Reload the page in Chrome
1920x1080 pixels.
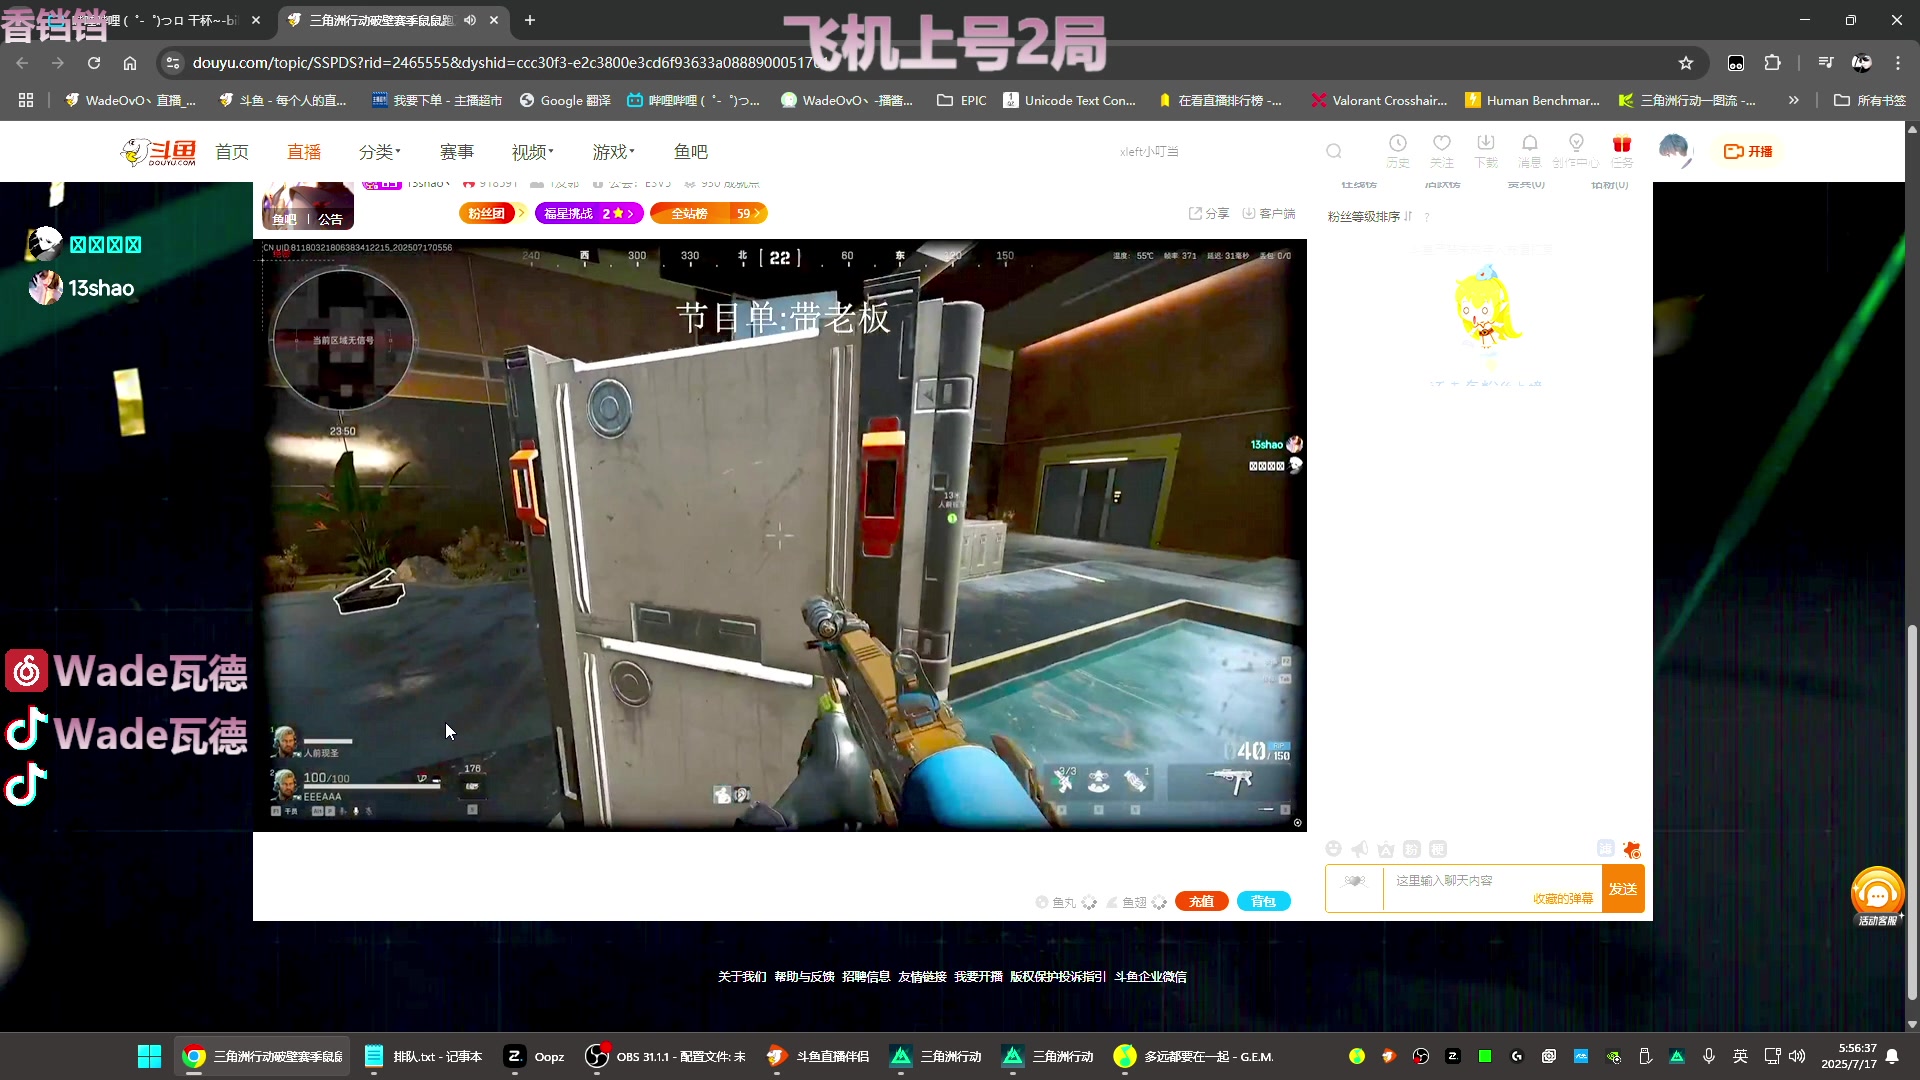94,63
